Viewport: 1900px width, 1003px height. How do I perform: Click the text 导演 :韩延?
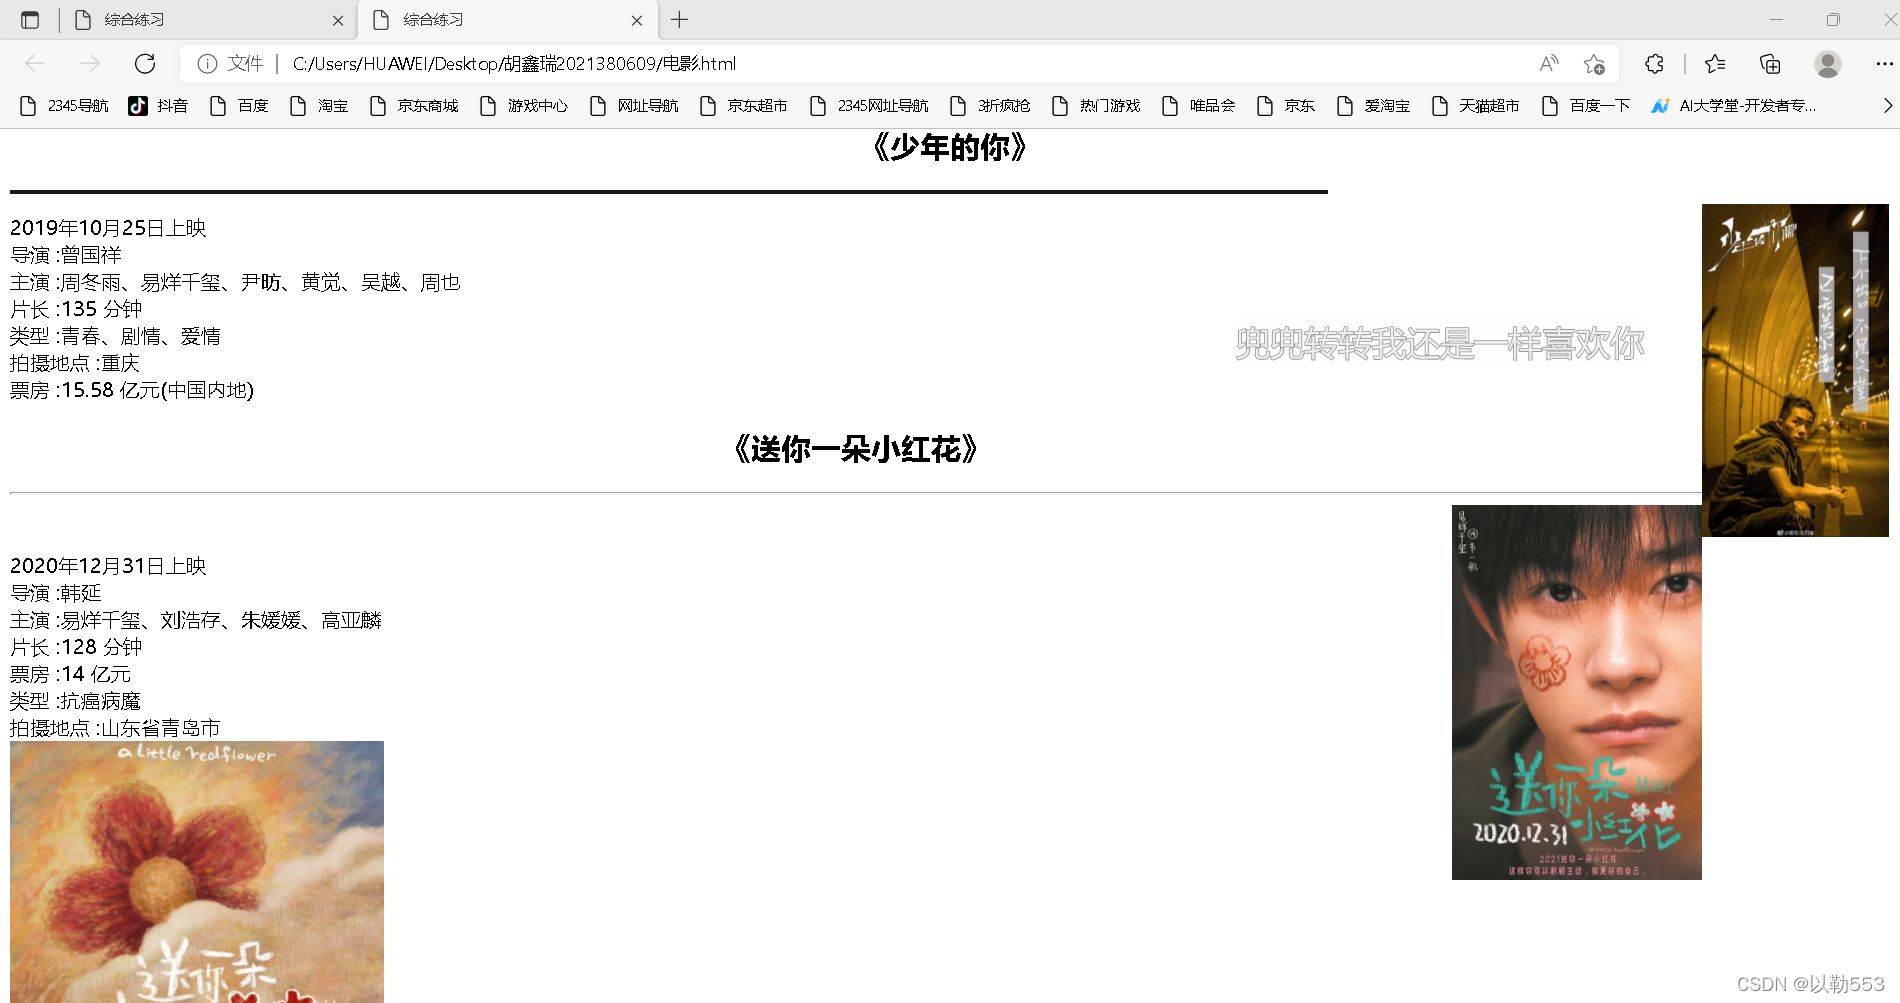[x=56, y=593]
